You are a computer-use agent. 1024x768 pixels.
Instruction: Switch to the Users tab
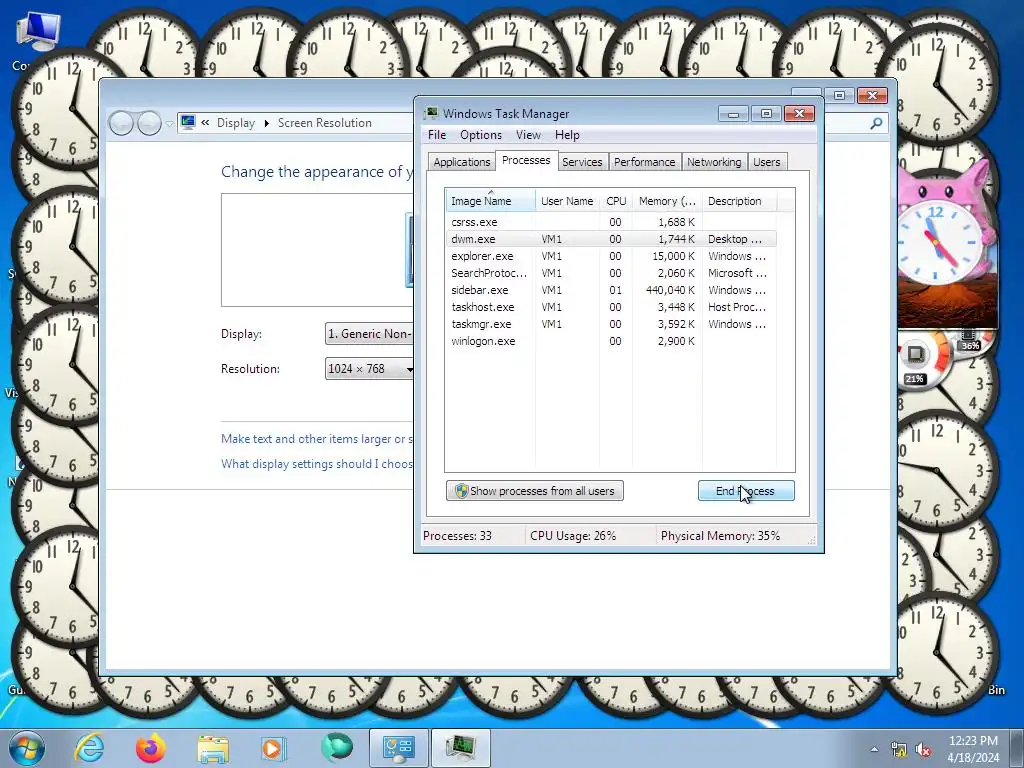coord(767,162)
